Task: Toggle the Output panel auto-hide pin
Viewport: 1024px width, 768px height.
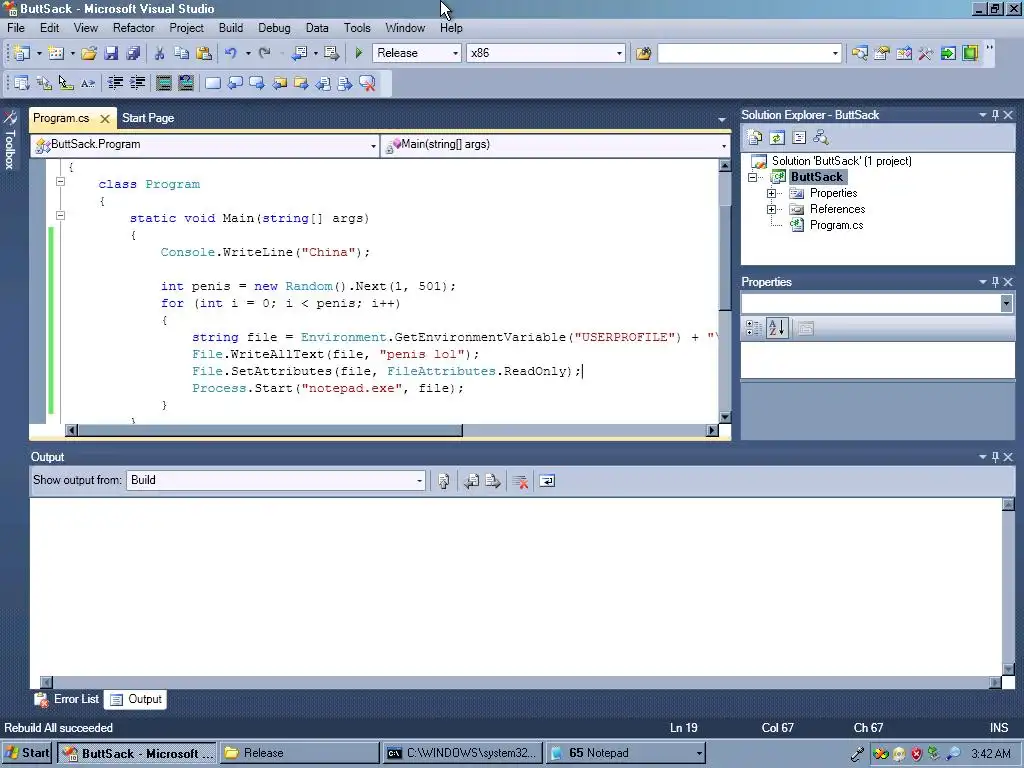Action: pos(995,457)
